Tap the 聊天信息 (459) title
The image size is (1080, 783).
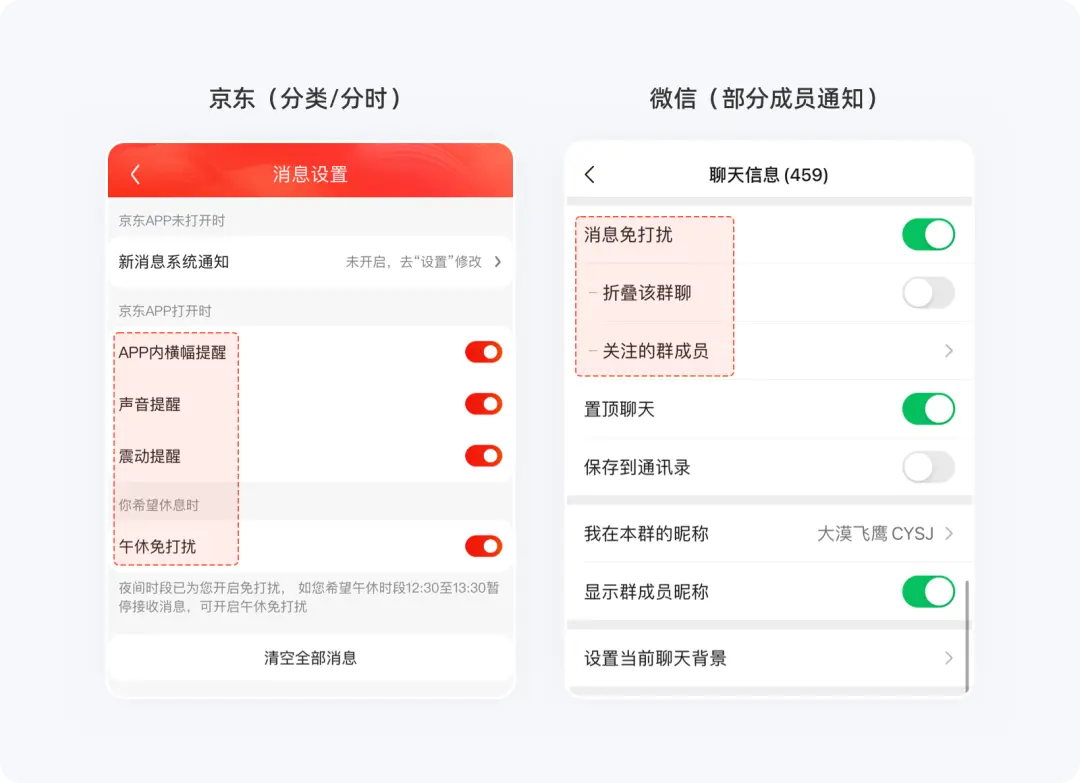(x=769, y=175)
